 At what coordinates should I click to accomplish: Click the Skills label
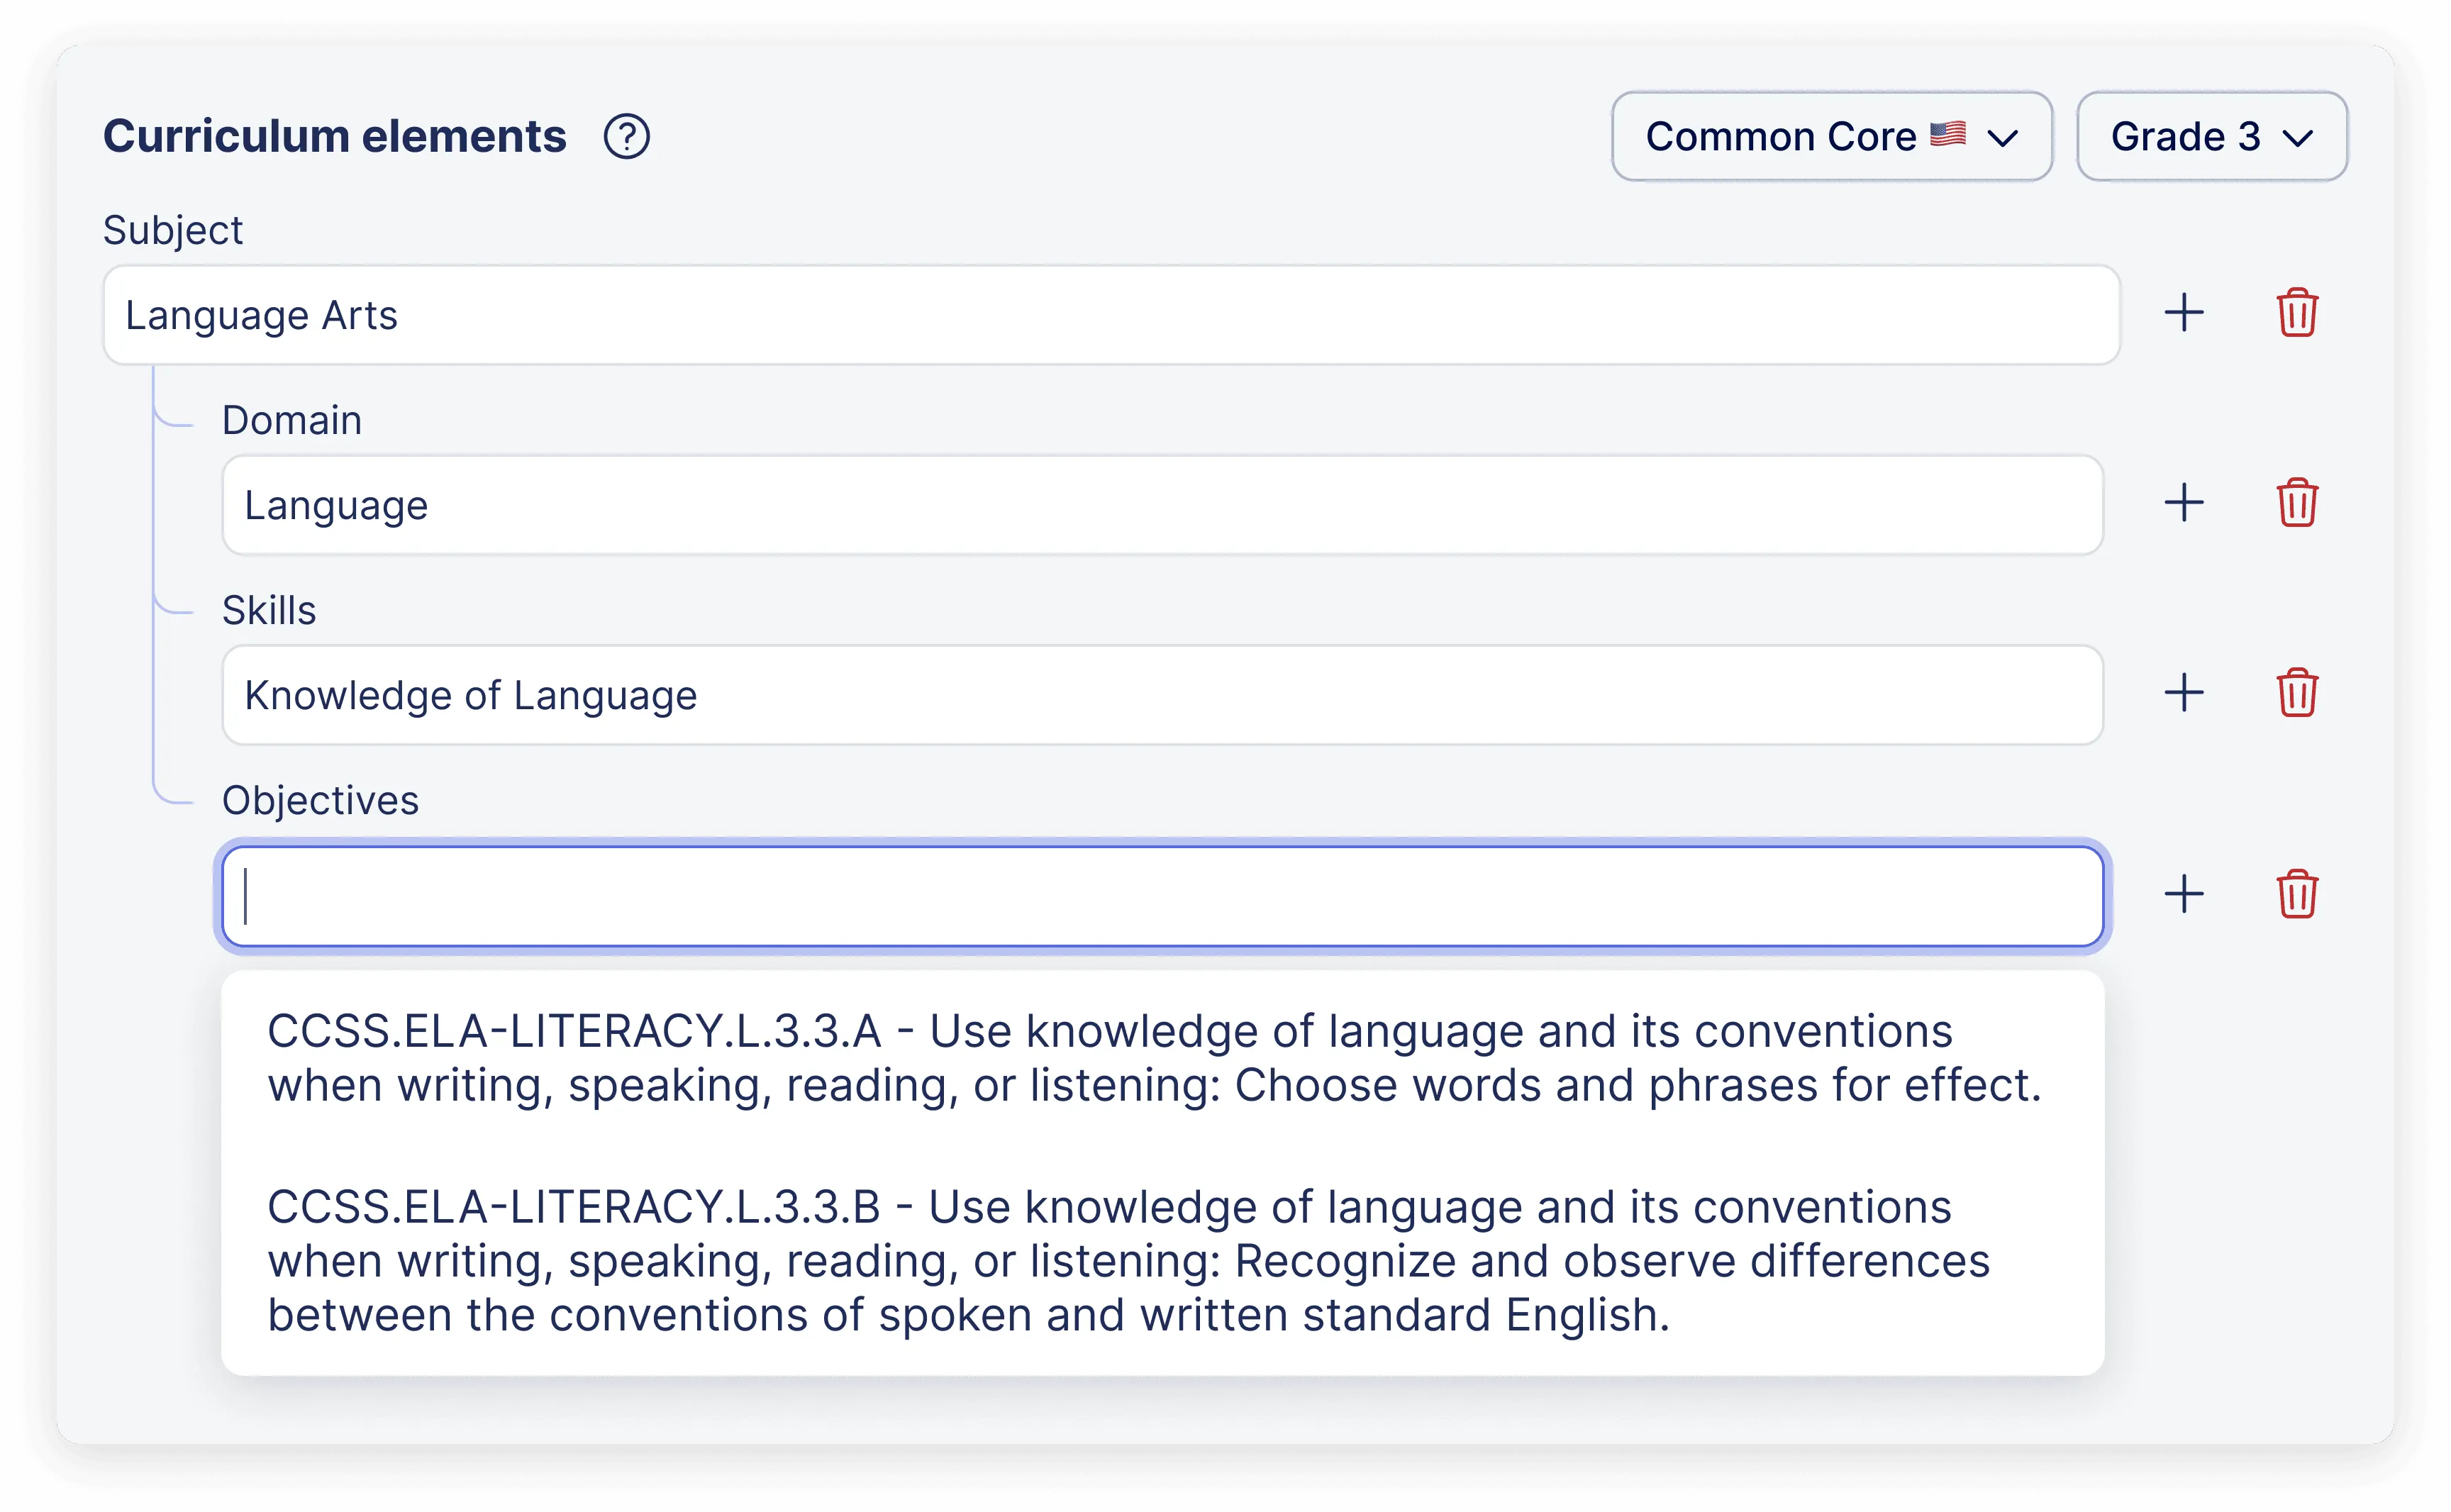tap(269, 611)
